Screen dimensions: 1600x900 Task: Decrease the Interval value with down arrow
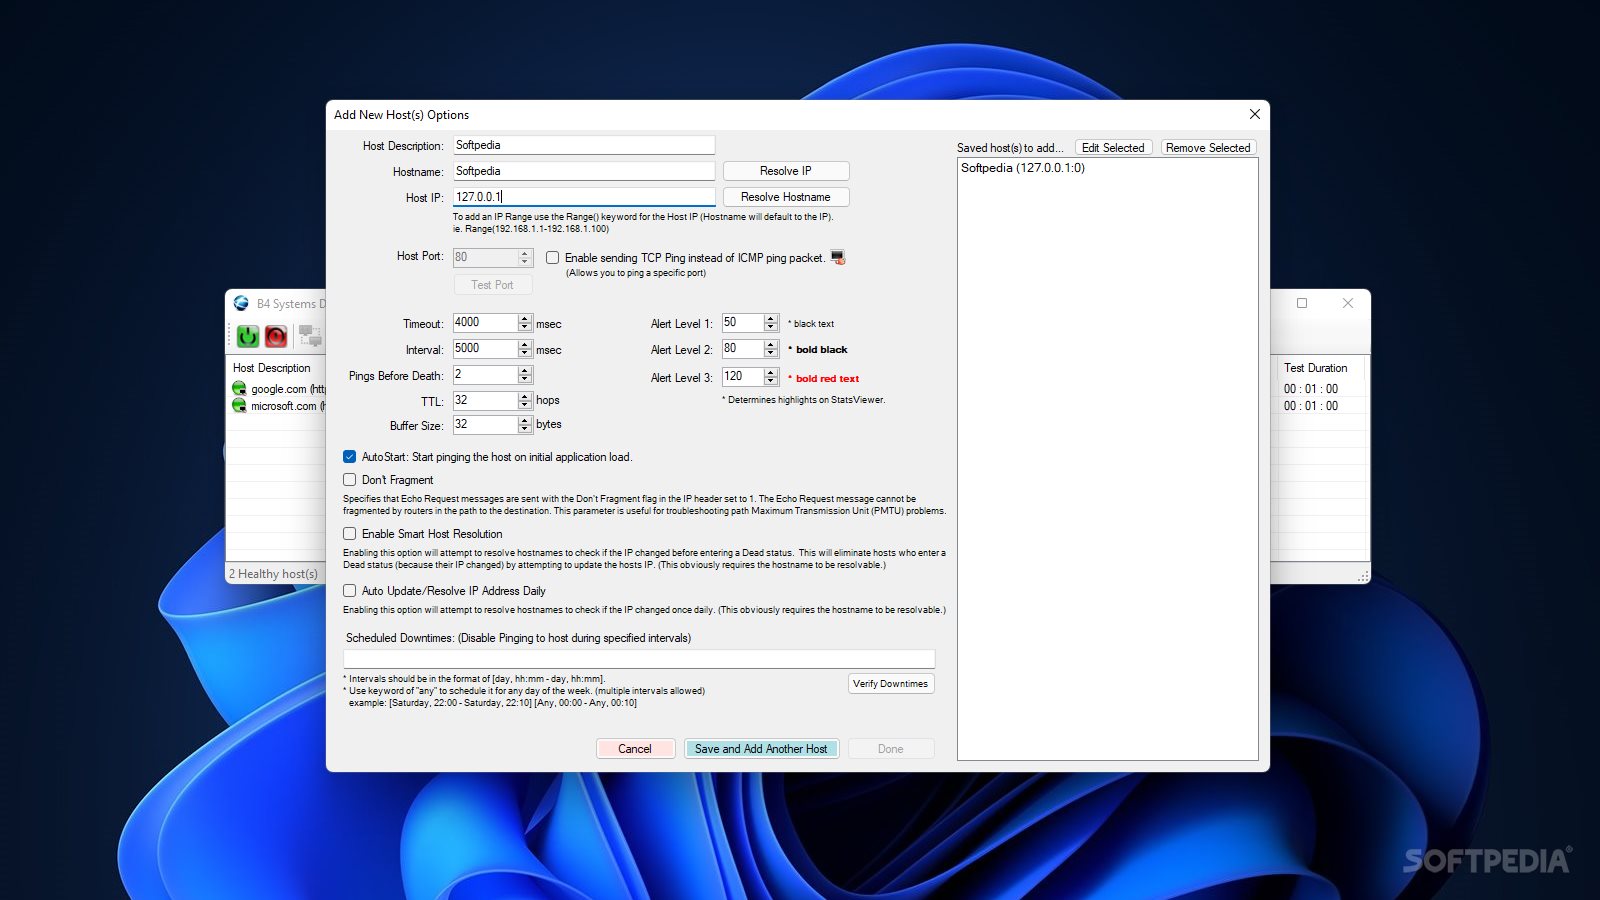point(525,353)
